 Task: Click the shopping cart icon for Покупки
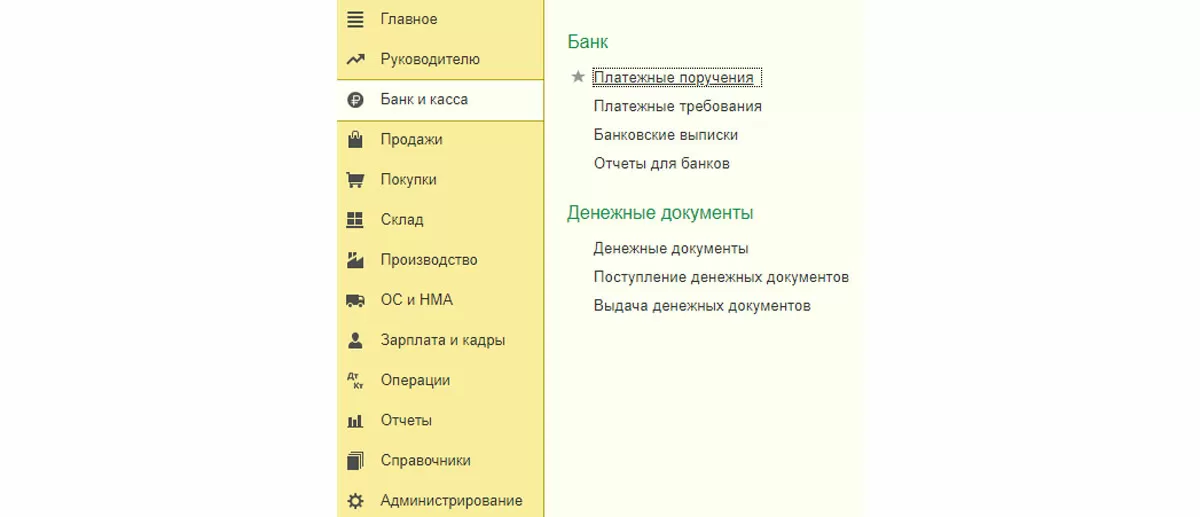[x=355, y=180]
